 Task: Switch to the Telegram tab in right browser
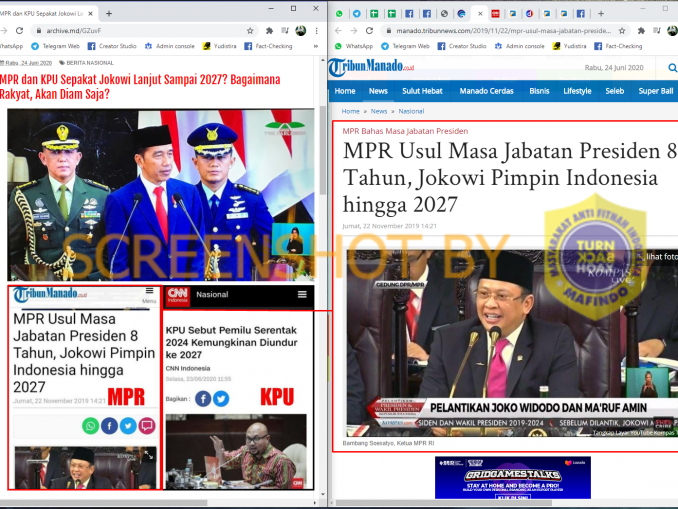click(357, 14)
